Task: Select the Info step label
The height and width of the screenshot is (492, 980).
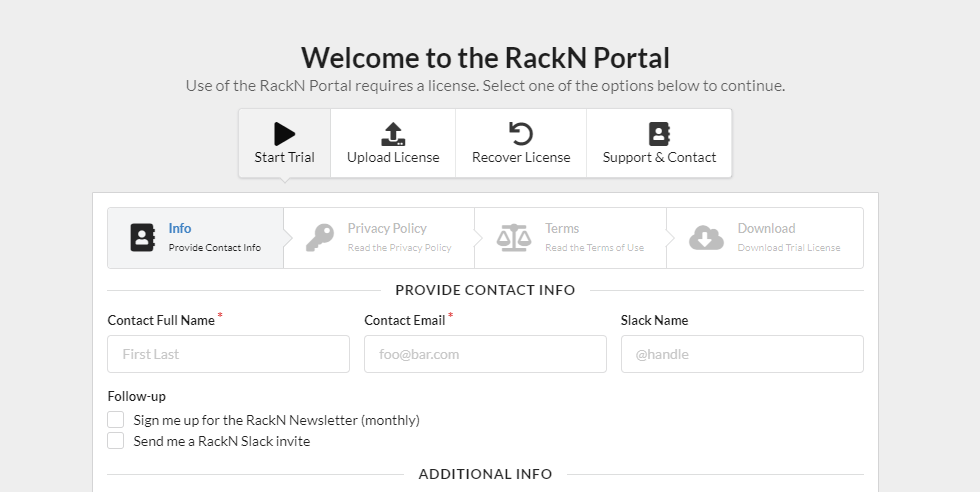Action: [x=180, y=228]
